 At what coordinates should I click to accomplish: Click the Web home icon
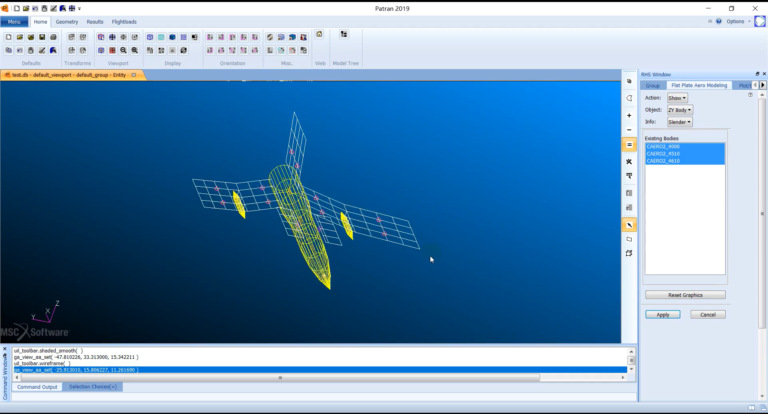coord(319,34)
